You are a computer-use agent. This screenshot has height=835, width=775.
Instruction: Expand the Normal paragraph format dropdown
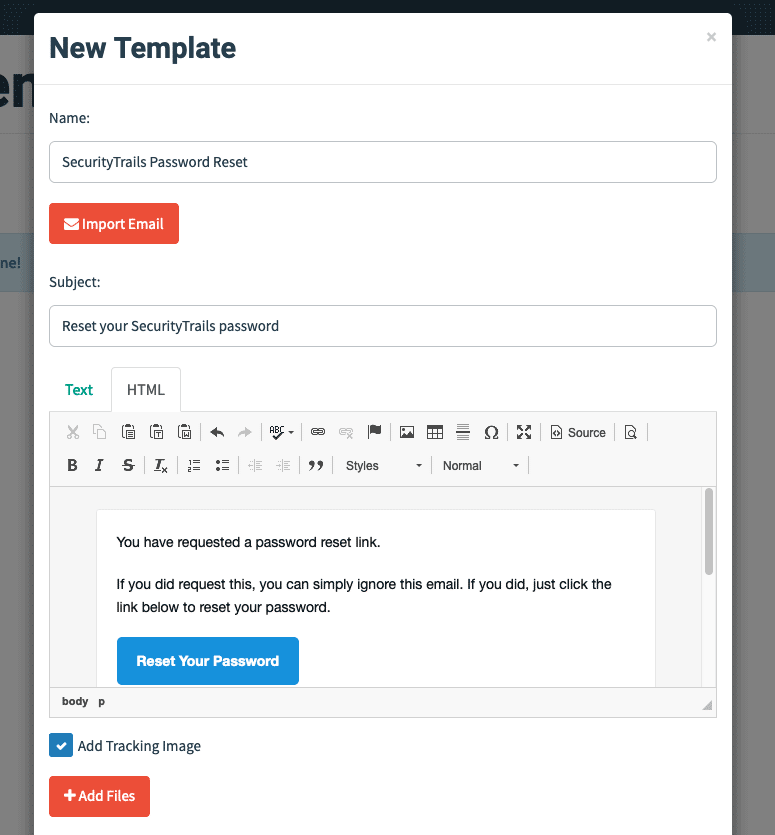(480, 465)
